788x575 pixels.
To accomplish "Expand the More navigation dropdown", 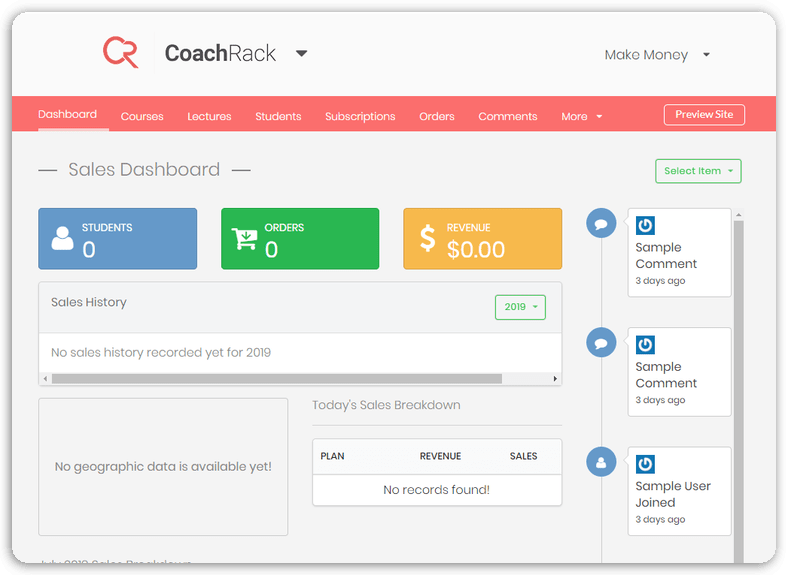I will coord(581,117).
